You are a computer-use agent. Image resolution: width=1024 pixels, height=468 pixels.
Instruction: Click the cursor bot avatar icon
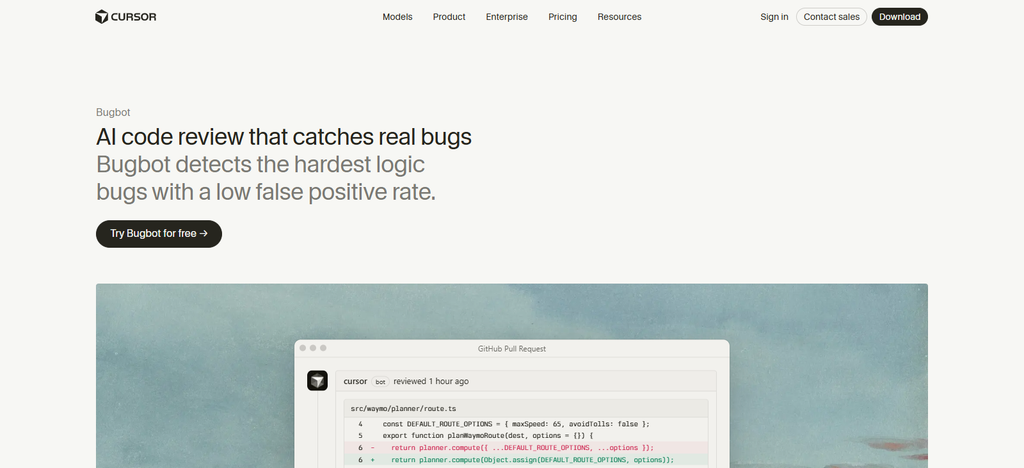[317, 381]
